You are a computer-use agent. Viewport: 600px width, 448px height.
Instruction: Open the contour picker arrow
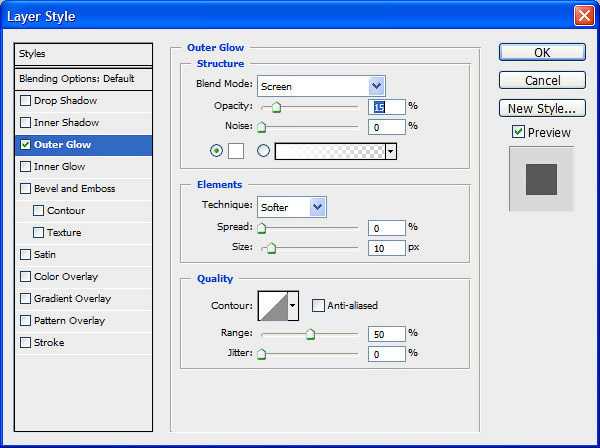pyautogui.click(x=293, y=305)
